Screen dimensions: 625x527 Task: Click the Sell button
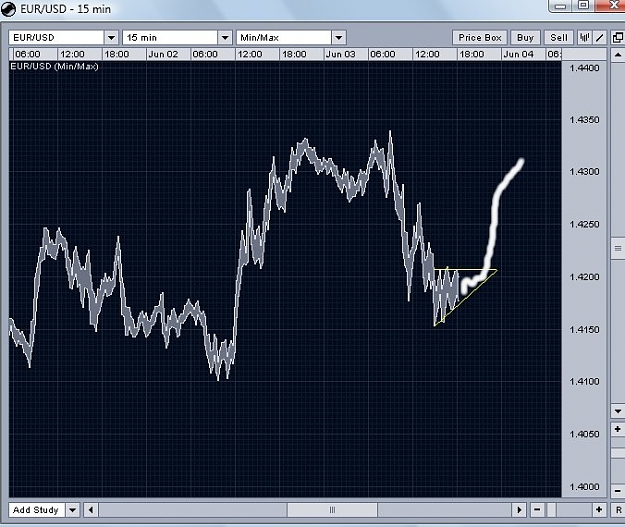point(559,38)
